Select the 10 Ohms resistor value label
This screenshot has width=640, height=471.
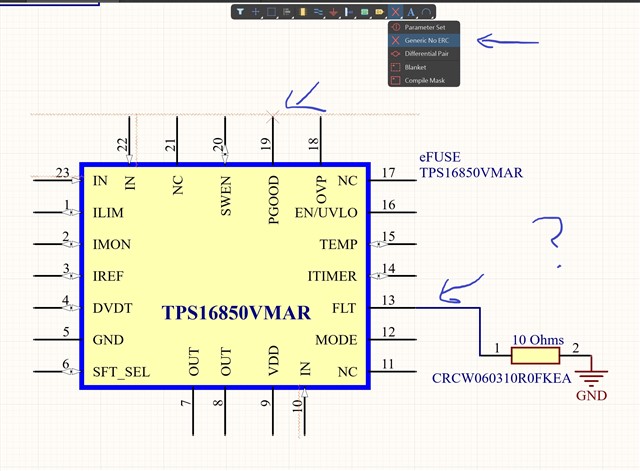click(538, 340)
